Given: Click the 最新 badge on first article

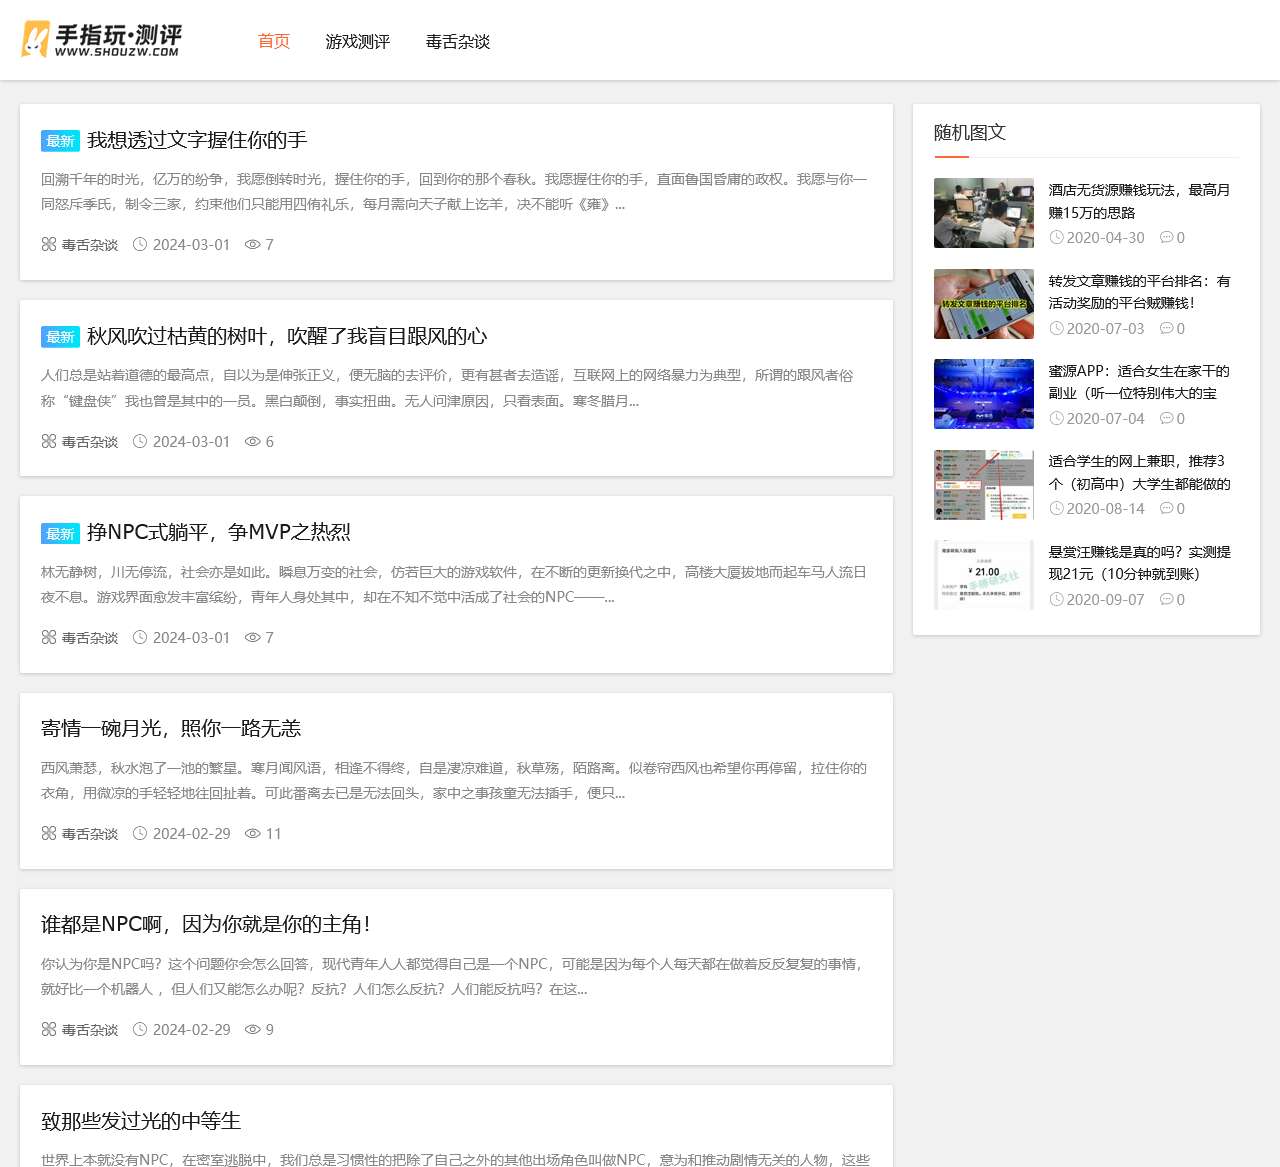Looking at the screenshot, I should (60, 140).
